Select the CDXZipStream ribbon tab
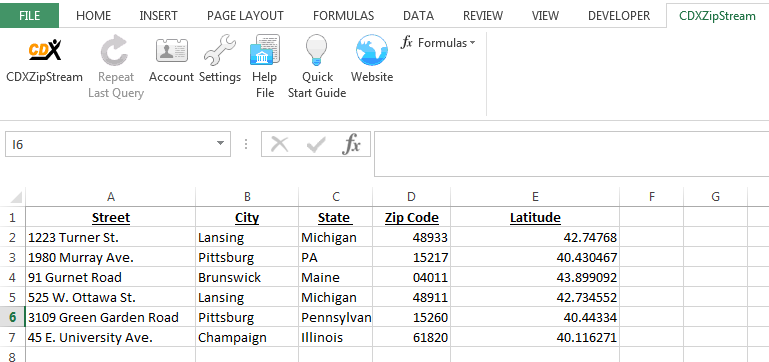The height and width of the screenshot is (362, 769). tap(717, 16)
